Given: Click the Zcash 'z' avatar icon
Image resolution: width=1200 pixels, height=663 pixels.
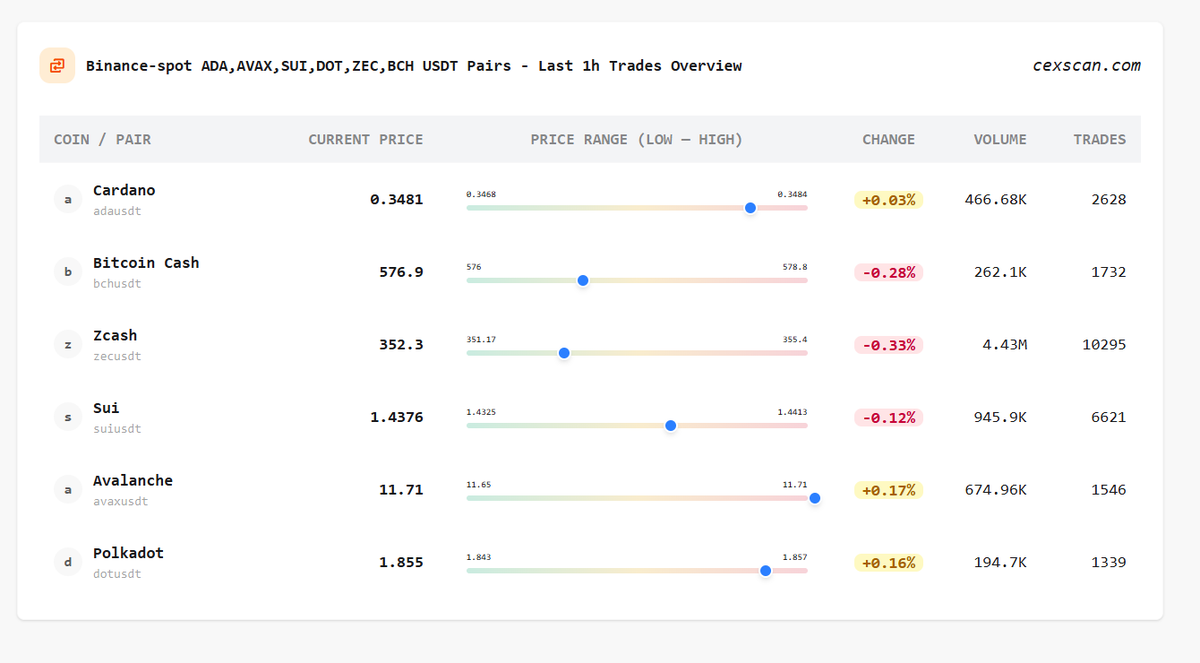Looking at the screenshot, I should 68,345.
